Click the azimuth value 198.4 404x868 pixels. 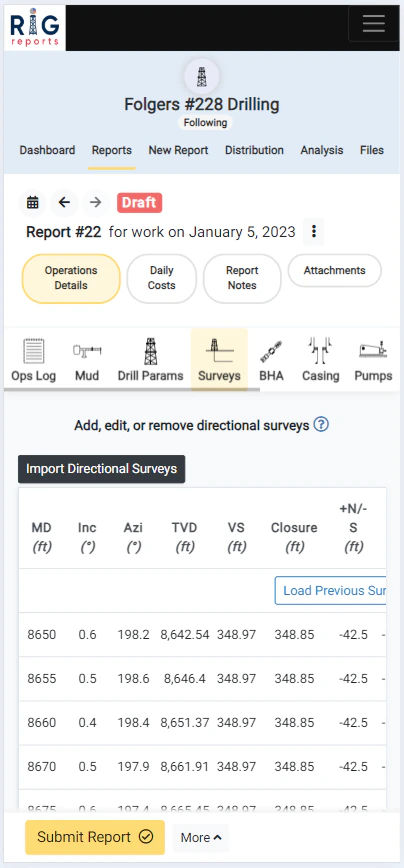coord(133,722)
